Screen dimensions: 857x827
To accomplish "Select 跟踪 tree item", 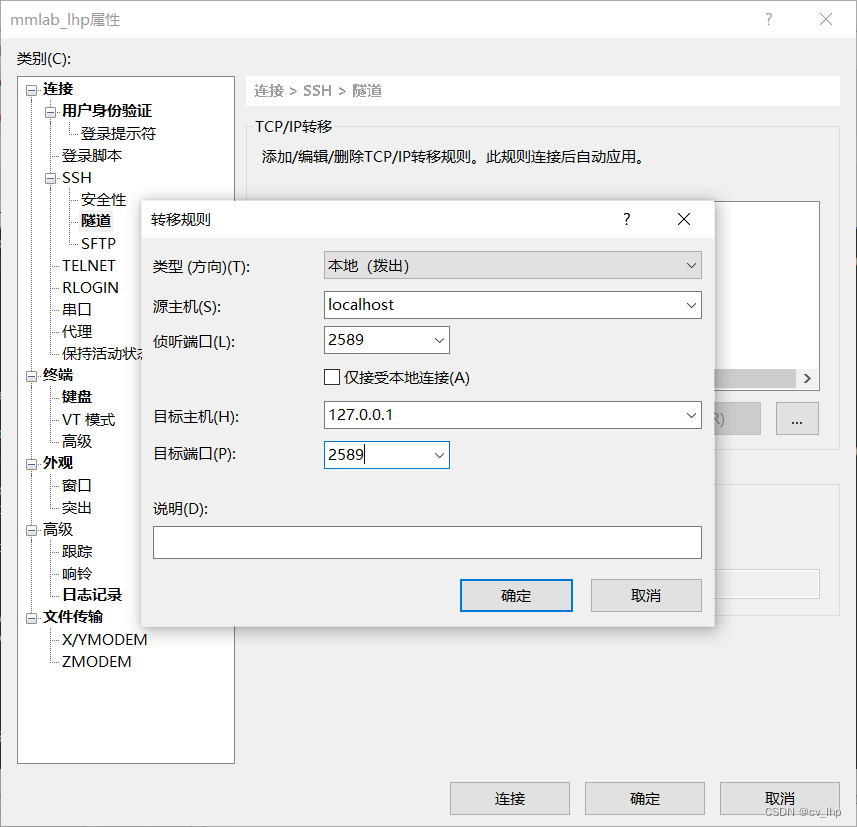I will coord(77,552).
